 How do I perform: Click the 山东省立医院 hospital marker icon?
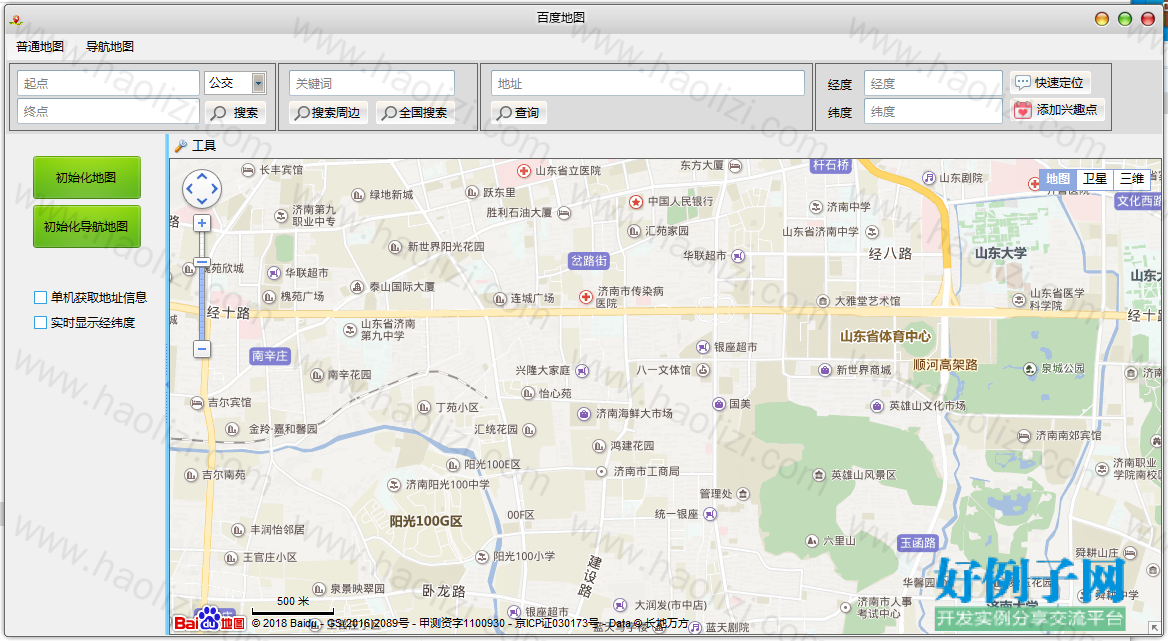point(524,170)
